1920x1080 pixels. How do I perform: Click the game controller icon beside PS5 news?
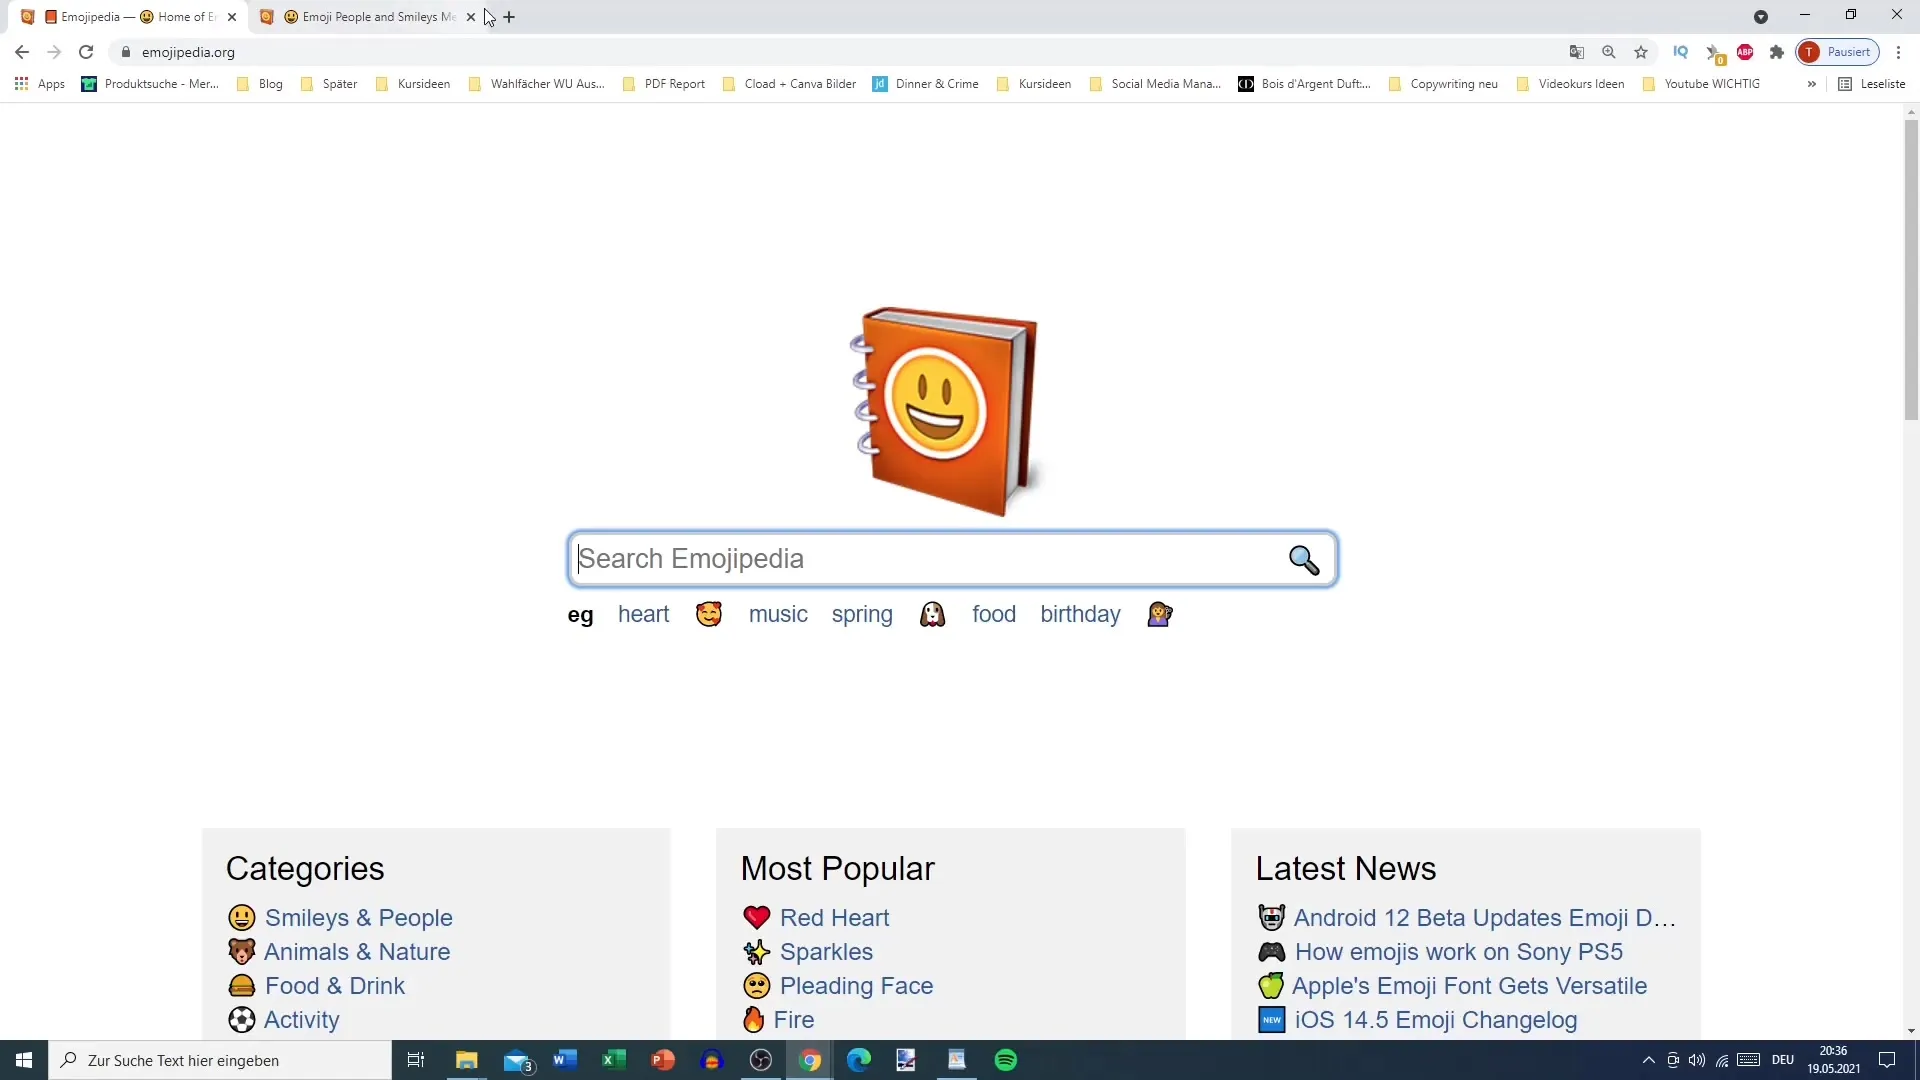[1272, 952]
